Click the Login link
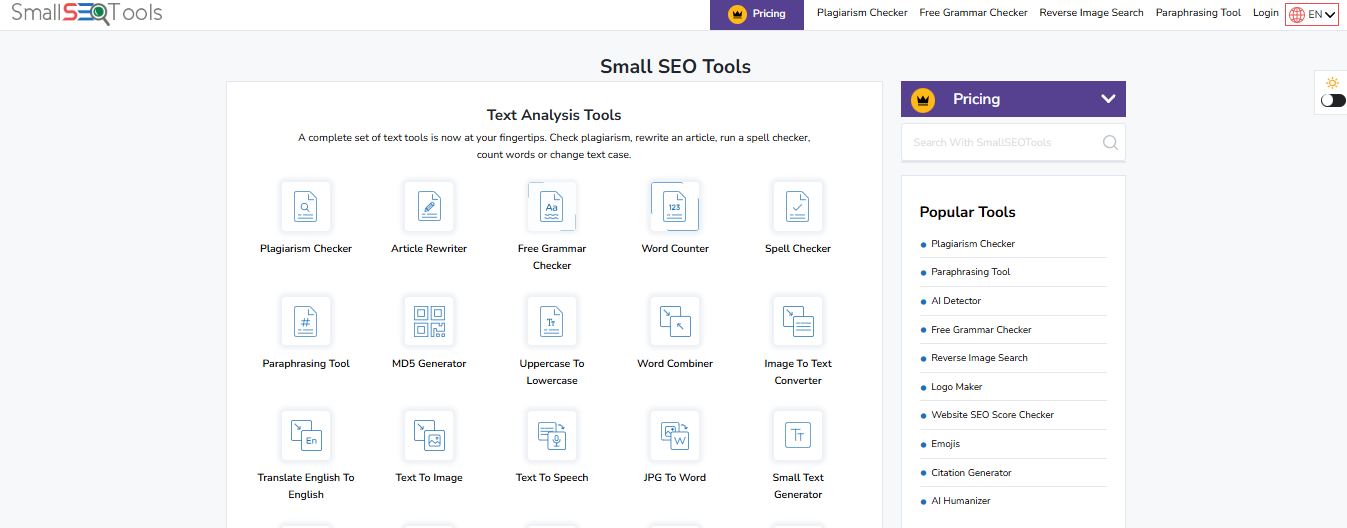 click(x=1265, y=13)
